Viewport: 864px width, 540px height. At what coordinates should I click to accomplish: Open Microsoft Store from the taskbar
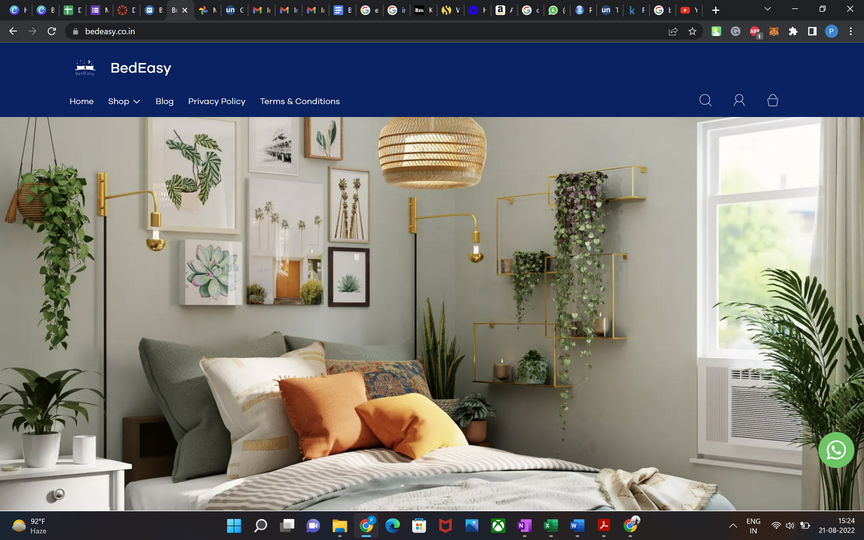coord(419,526)
